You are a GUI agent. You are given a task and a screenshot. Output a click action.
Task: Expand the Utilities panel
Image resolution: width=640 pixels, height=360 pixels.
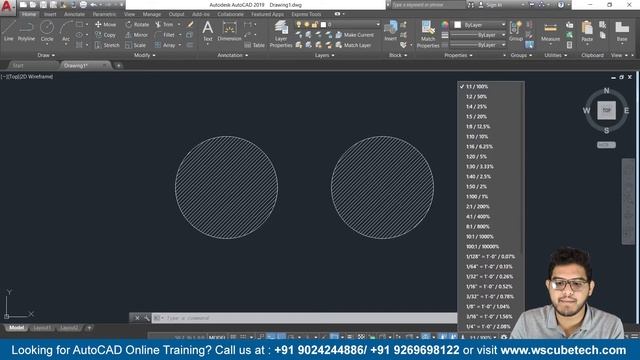[x=556, y=55]
